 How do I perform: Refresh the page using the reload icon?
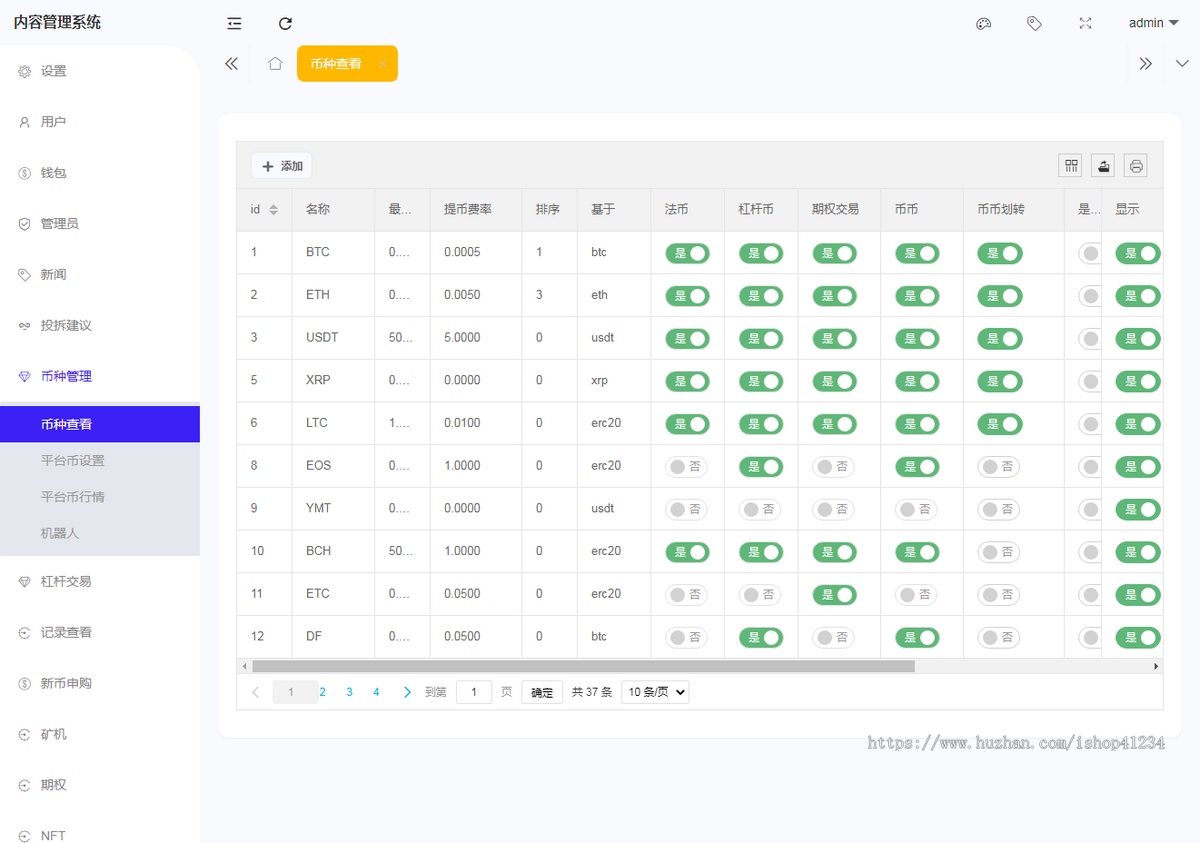click(285, 23)
